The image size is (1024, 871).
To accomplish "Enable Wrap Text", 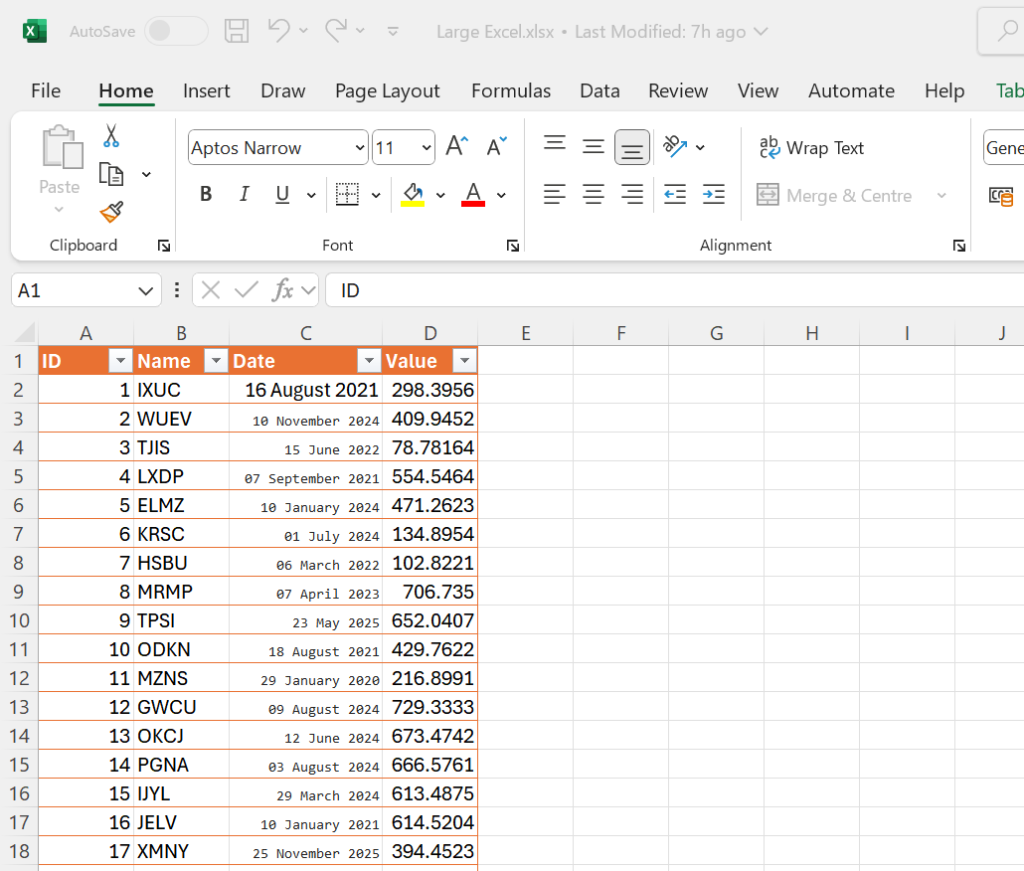I will 811,148.
